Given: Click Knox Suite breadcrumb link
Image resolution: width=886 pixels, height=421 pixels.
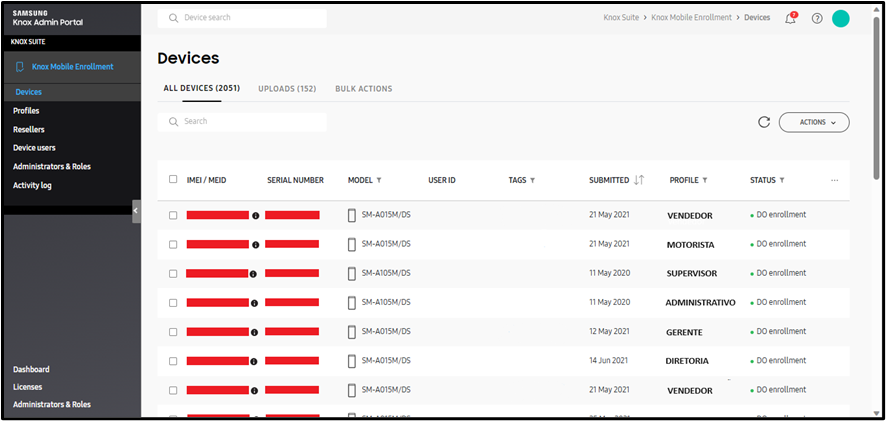Looking at the screenshot, I should click(x=621, y=18).
